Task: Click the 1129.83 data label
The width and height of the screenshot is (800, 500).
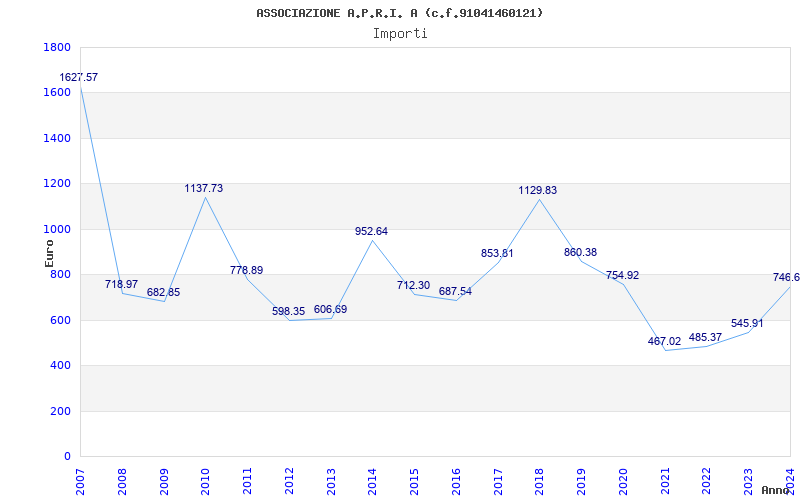Action: click(x=538, y=190)
